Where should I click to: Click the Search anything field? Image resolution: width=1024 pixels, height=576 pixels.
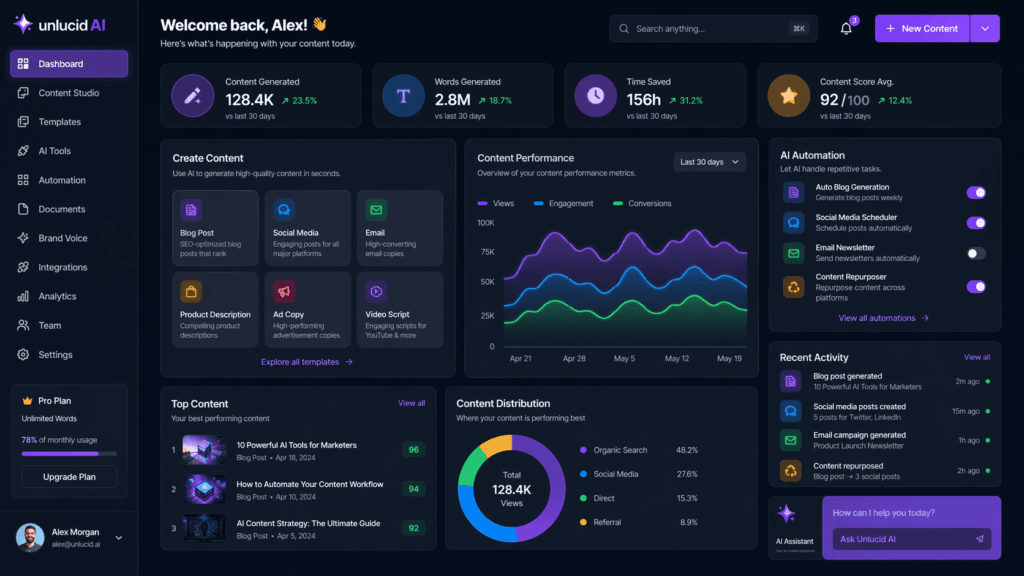tap(713, 29)
